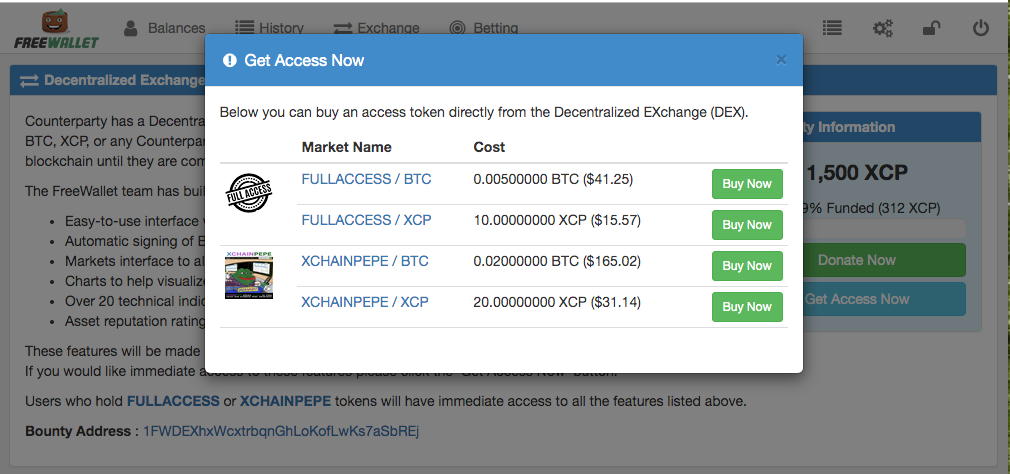Screen dimensions: 1010x474
Task: Click the FULLACCESS token link in text
Action: pos(173,401)
